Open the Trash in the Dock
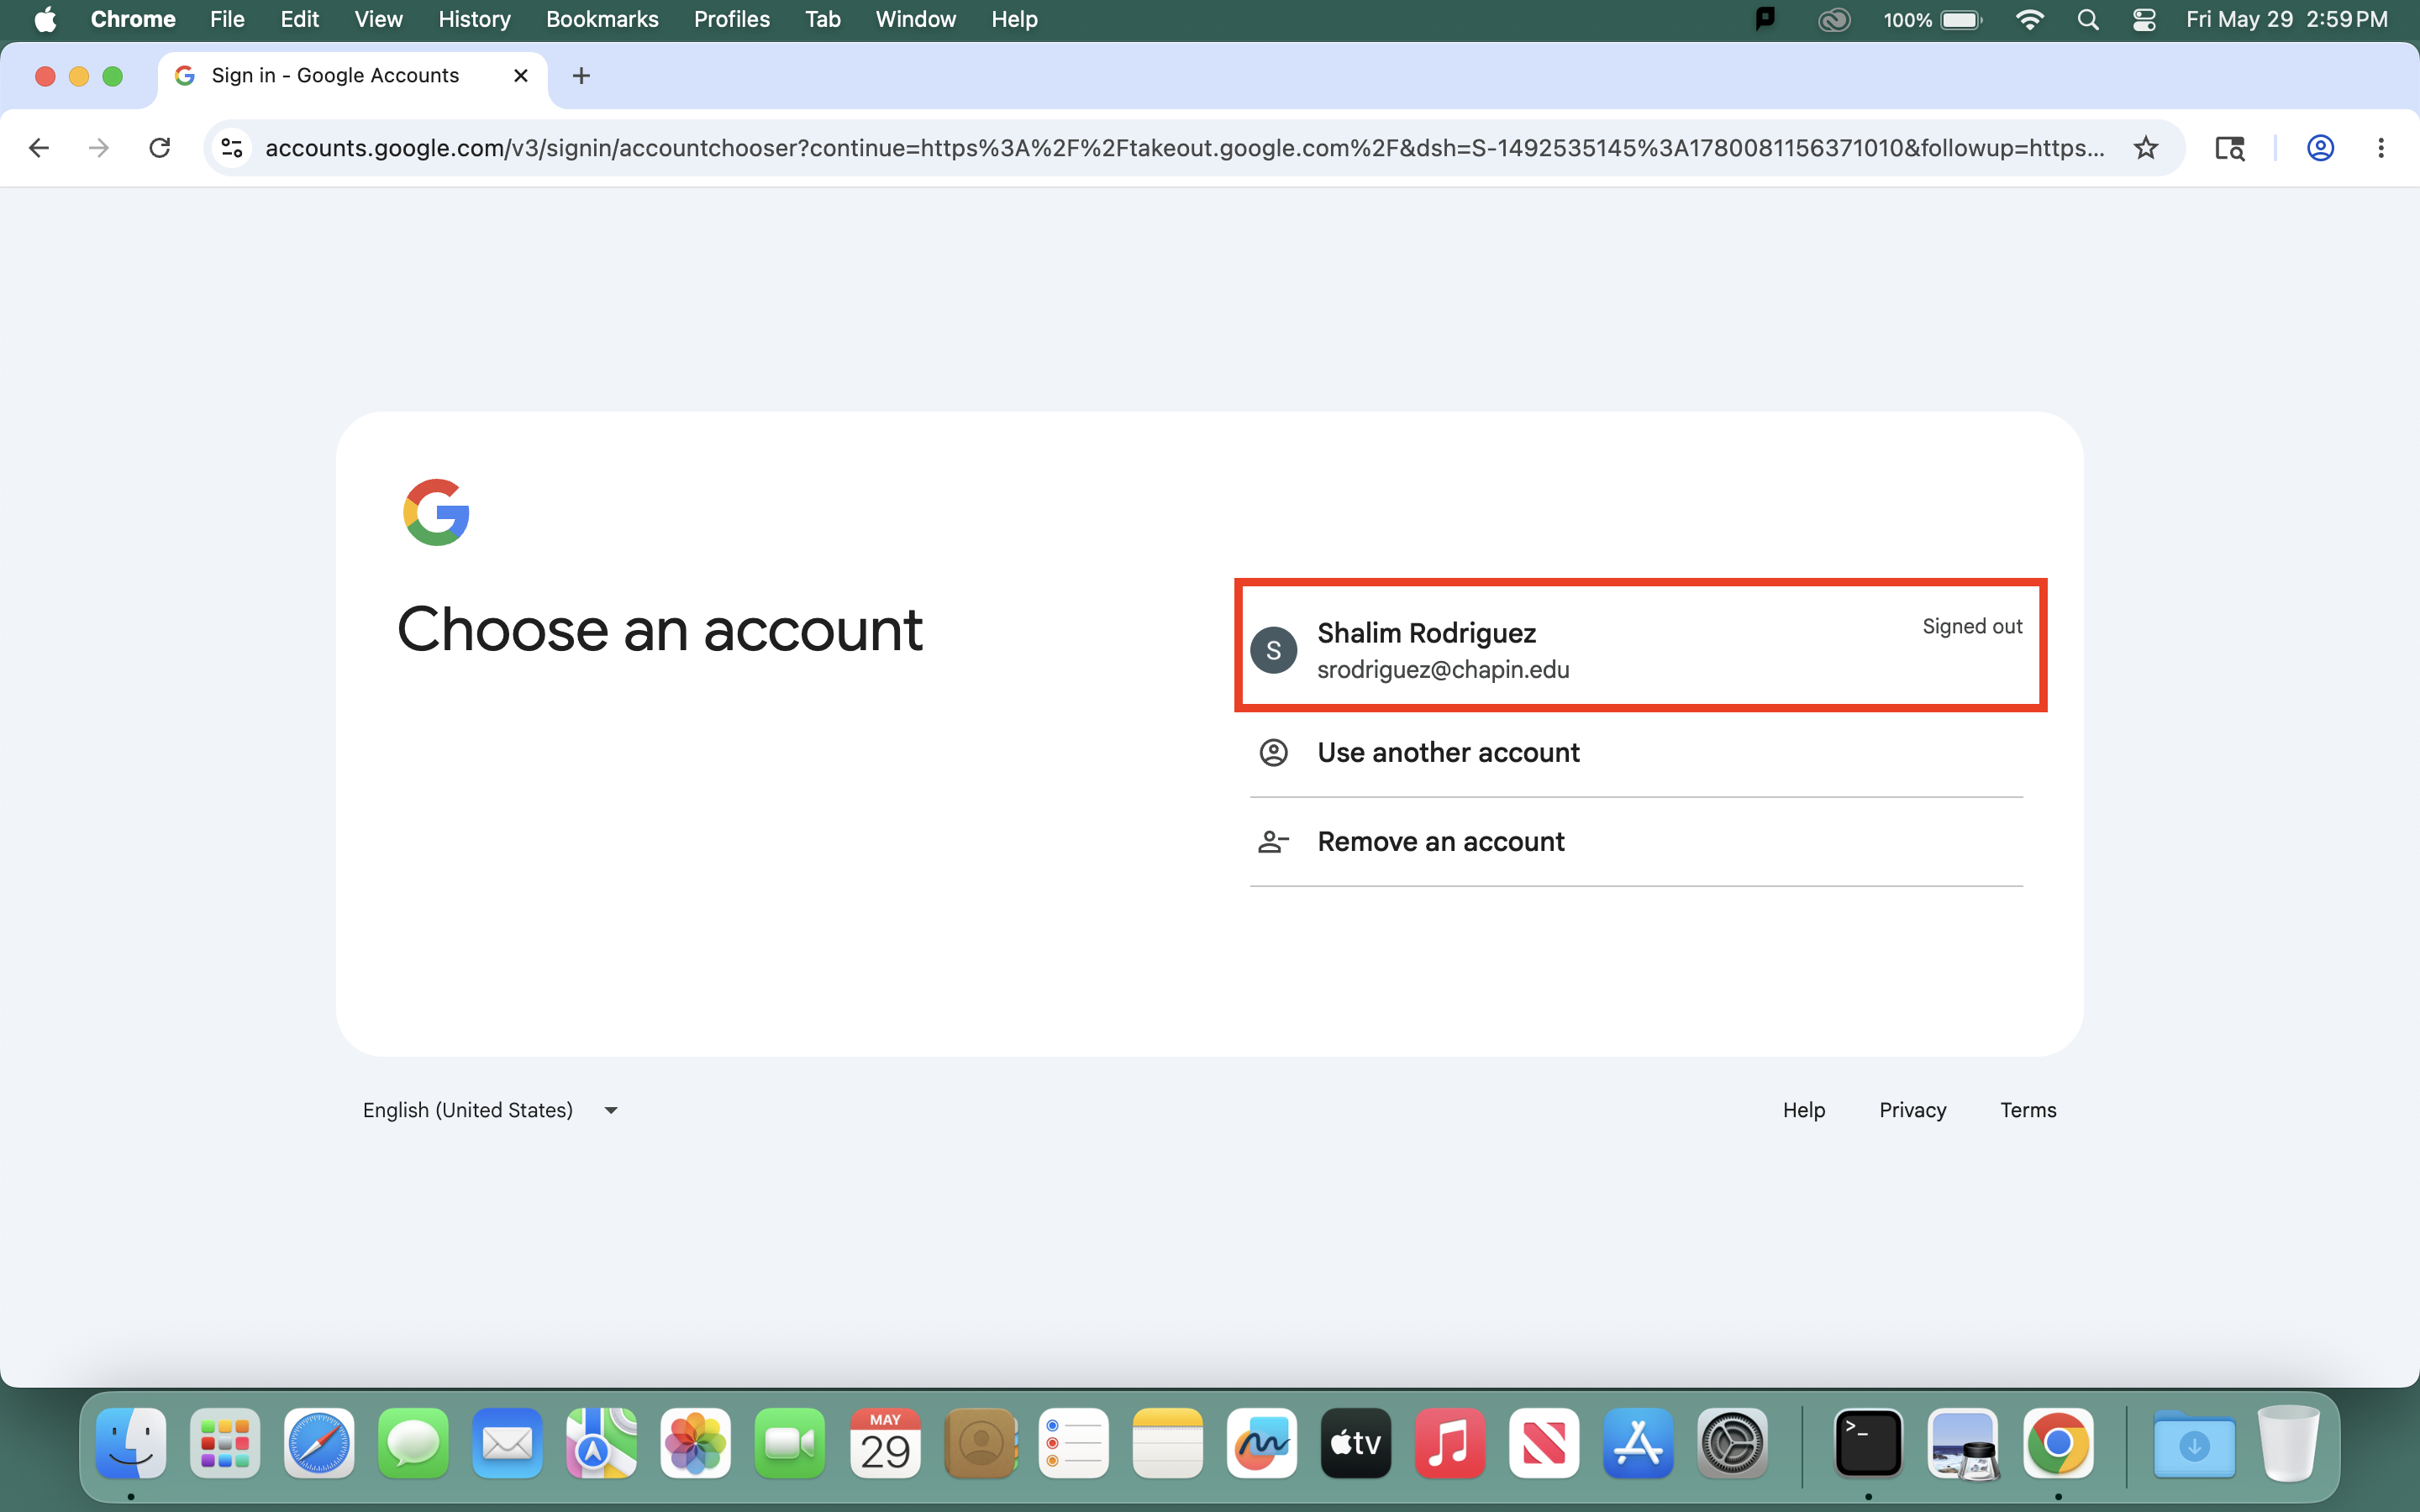The width and height of the screenshot is (2420, 1512). tap(2288, 1443)
